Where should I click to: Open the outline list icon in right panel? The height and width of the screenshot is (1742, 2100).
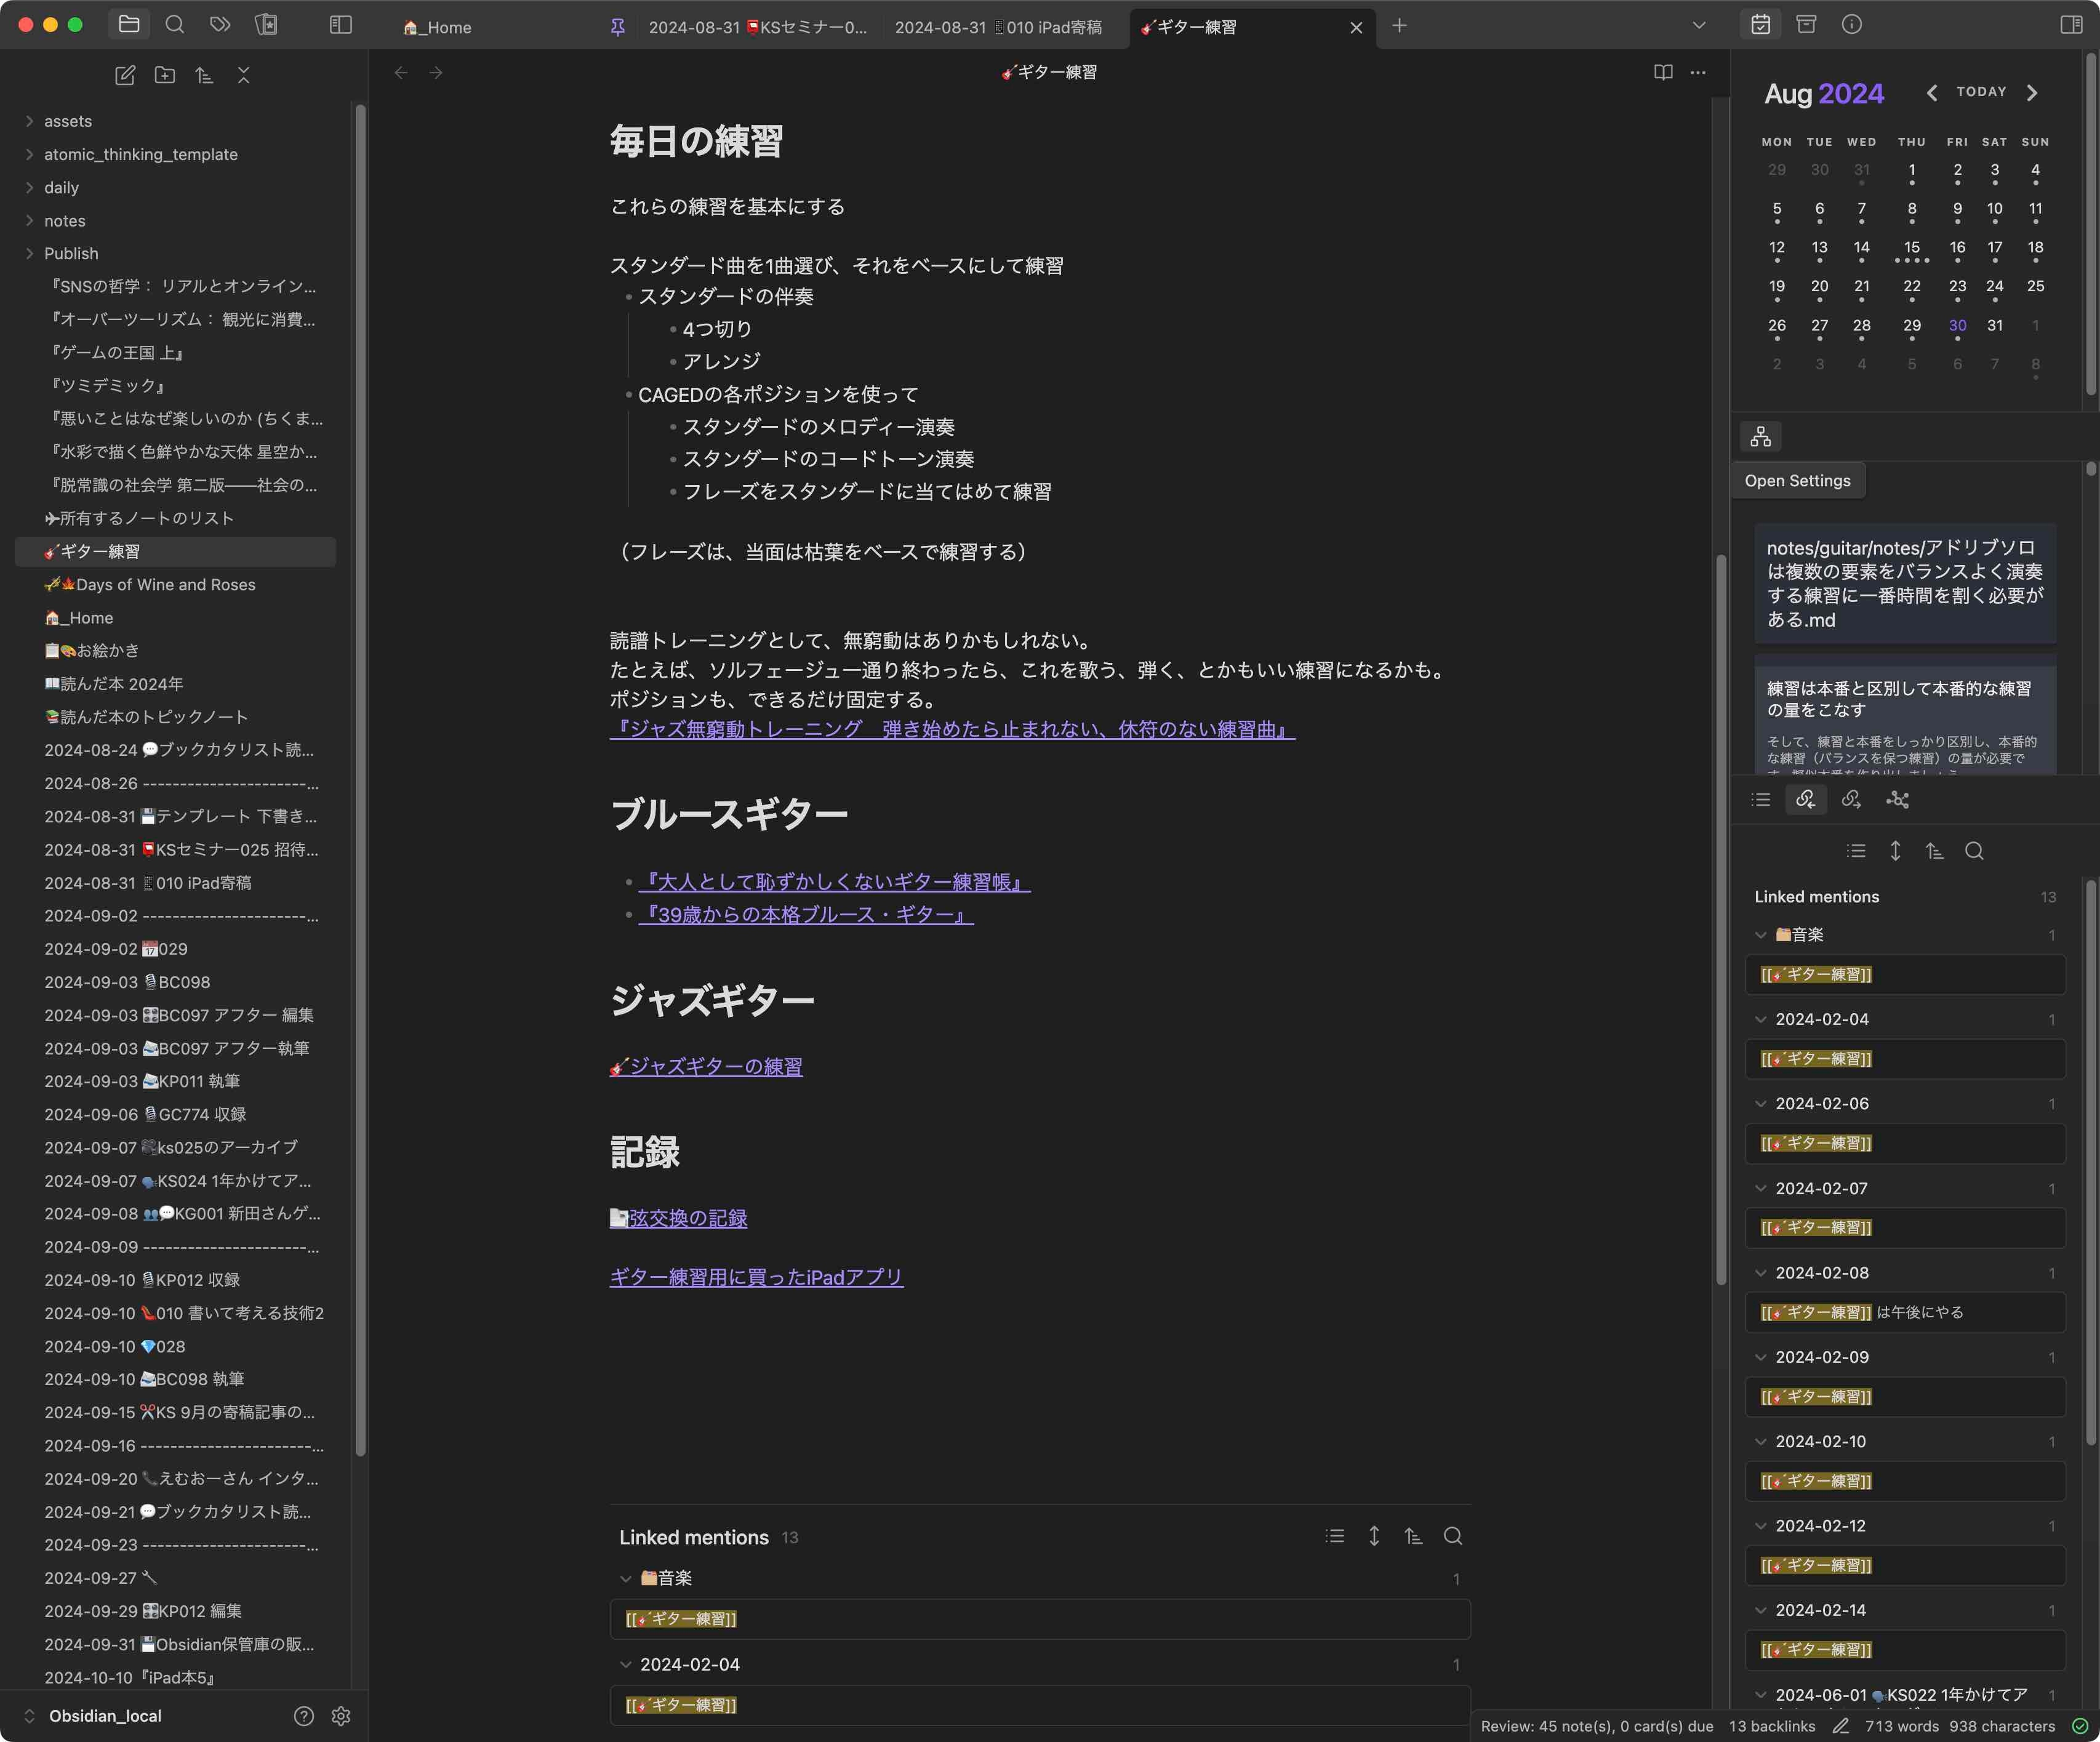[x=1761, y=800]
